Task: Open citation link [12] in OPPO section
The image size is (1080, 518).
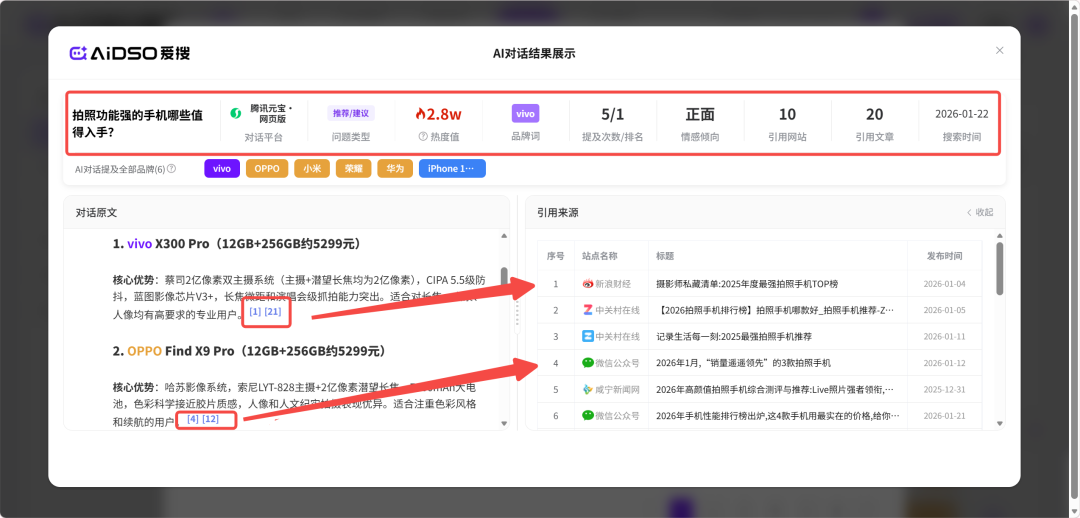Action: pyautogui.click(x=211, y=419)
